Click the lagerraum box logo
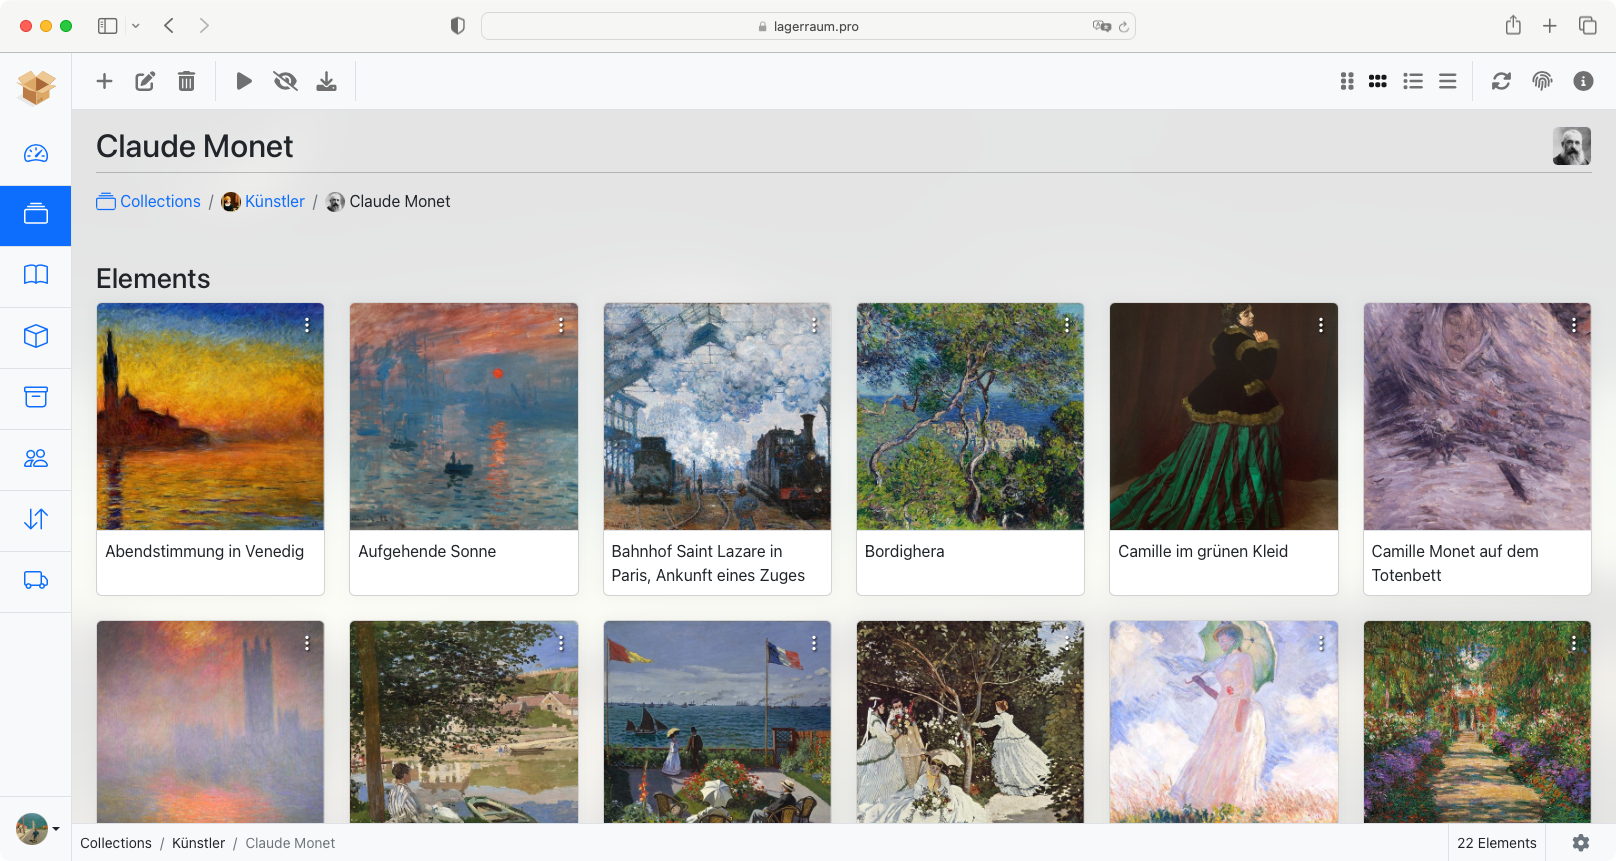This screenshot has height=861, width=1616. coord(36,87)
